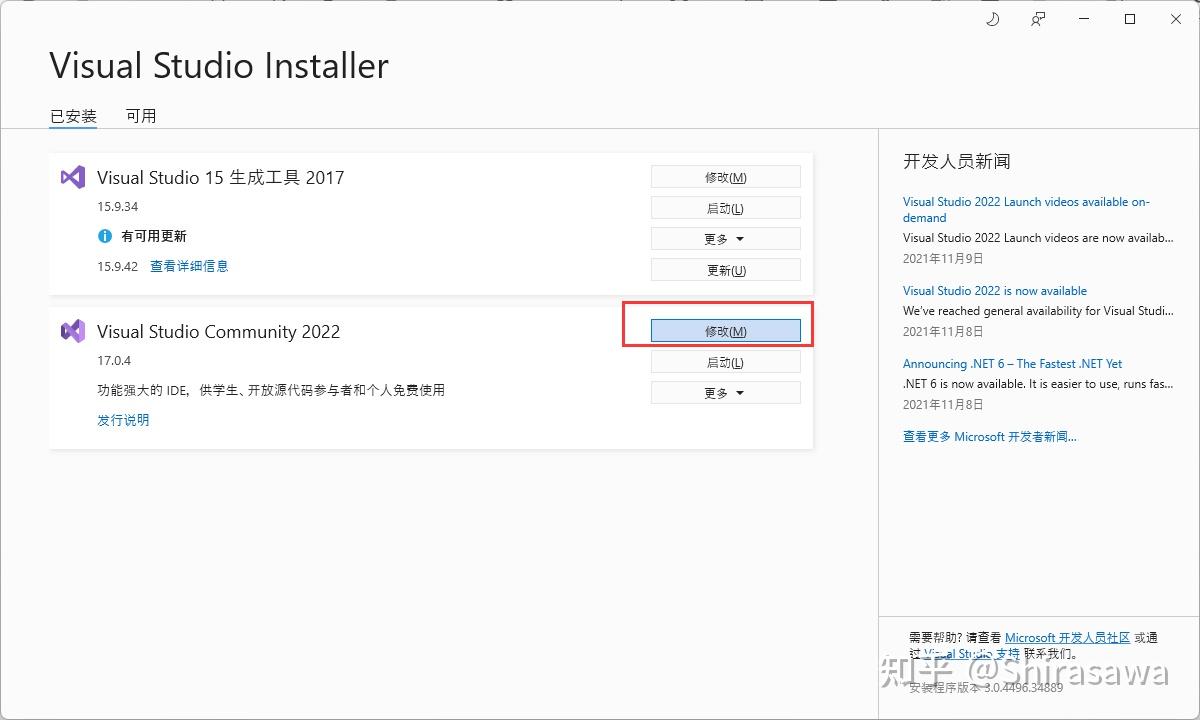Launch Community 2022 via its 启动 button
The height and width of the screenshot is (720, 1200).
725,361
